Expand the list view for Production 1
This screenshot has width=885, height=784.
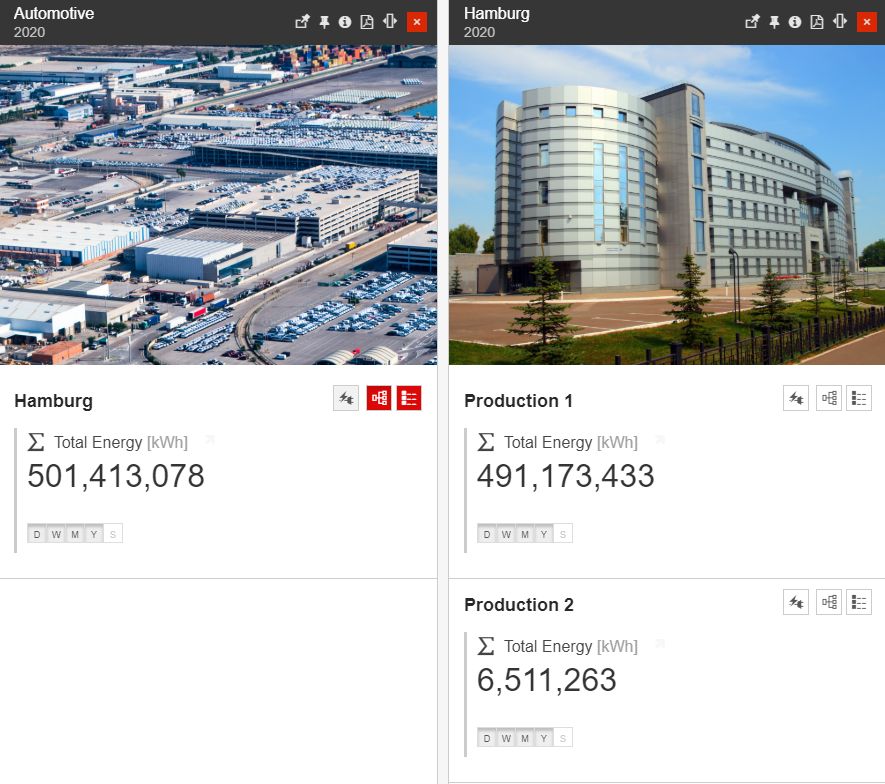tap(859, 398)
